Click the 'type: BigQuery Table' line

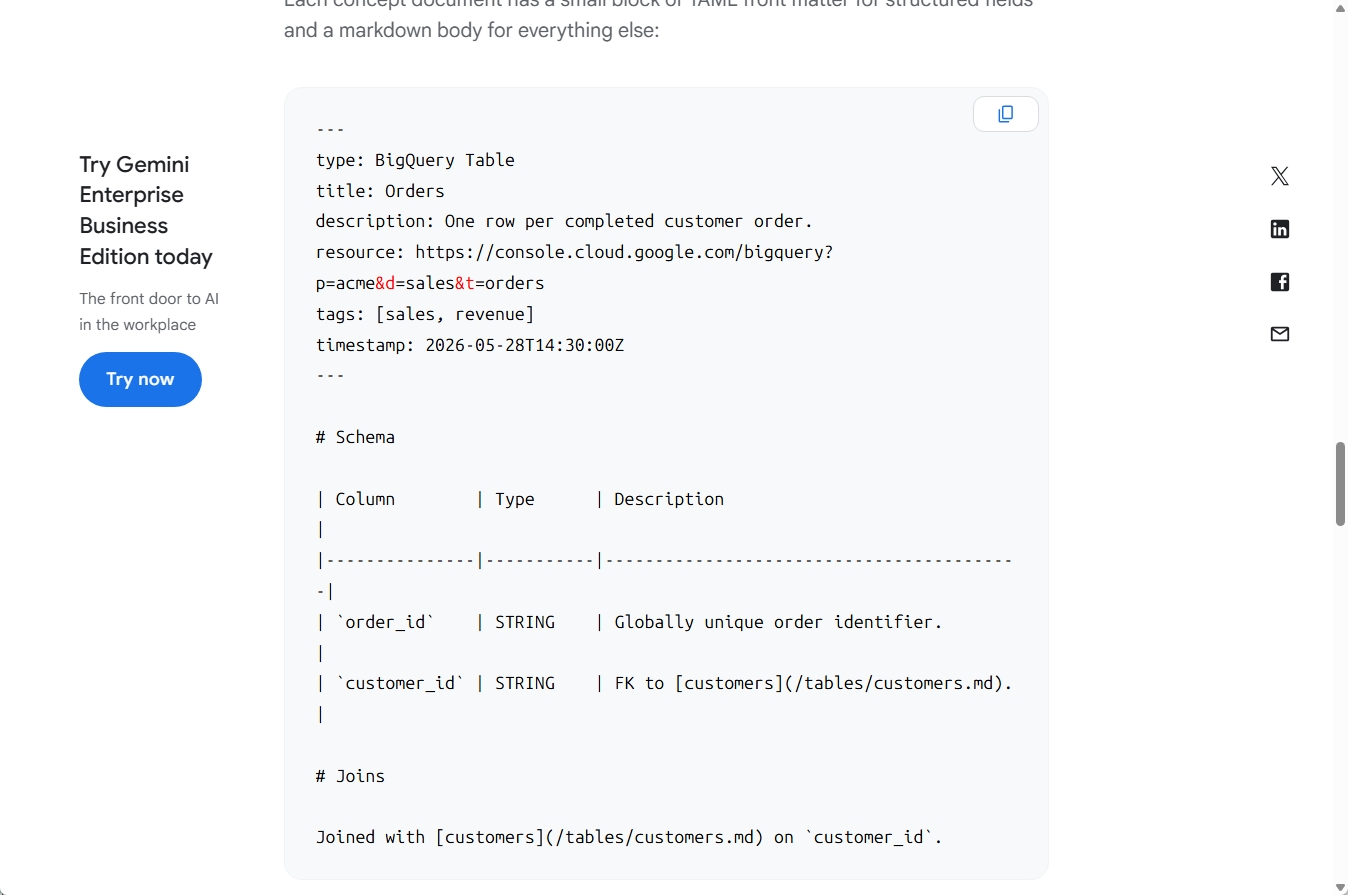click(415, 160)
